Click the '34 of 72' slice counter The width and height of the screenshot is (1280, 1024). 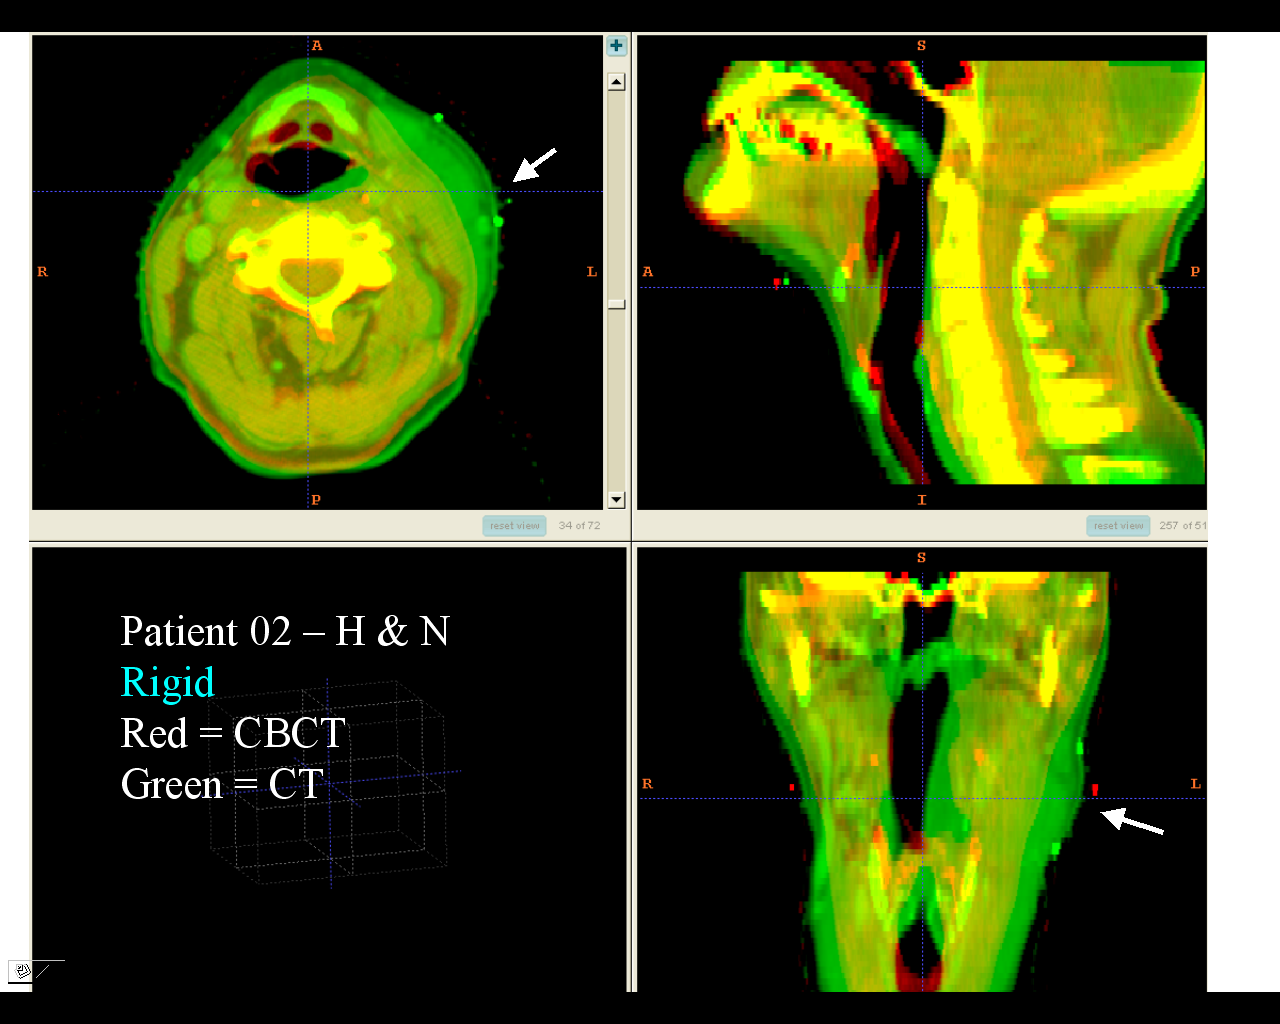click(x=579, y=525)
